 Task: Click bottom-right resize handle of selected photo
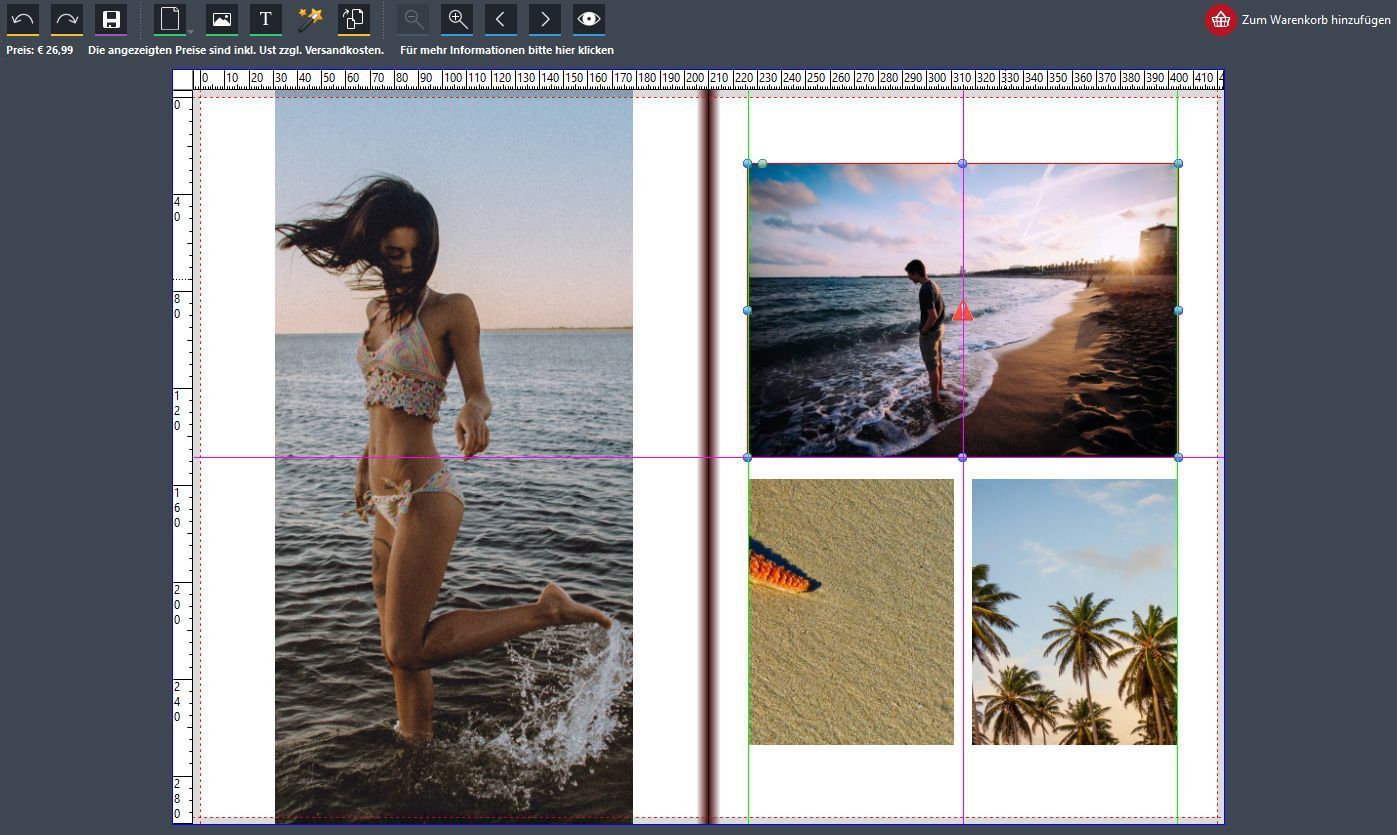pos(1178,457)
